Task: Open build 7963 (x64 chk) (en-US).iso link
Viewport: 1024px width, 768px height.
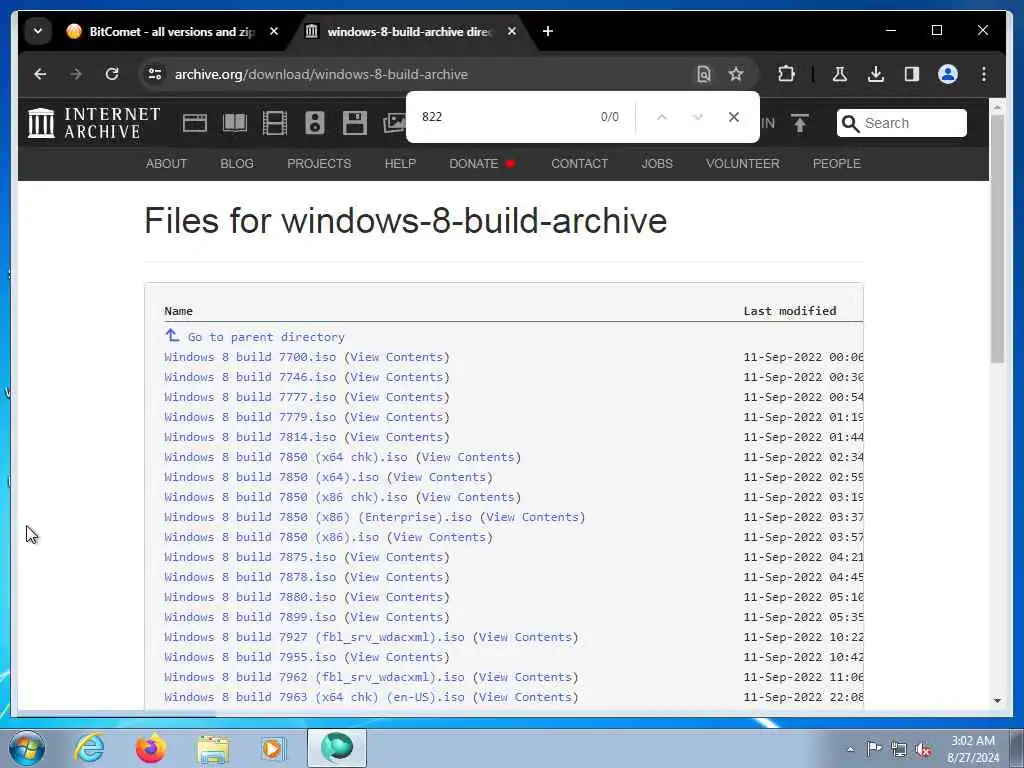Action: pyautogui.click(x=314, y=697)
